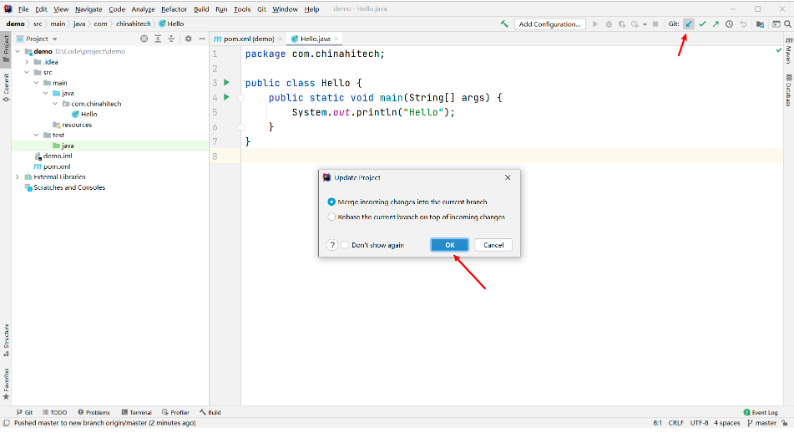The width and height of the screenshot is (794, 432).
Task: Click chinahitech in the breadcrumb path
Action: pyautogui.click(x=133, y=24)
